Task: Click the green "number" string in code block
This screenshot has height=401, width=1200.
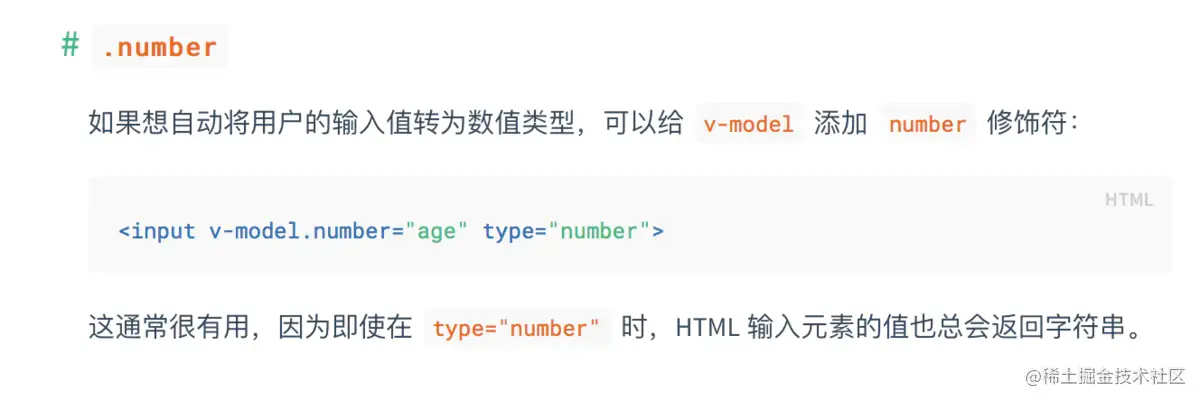Action: point(600,231)
